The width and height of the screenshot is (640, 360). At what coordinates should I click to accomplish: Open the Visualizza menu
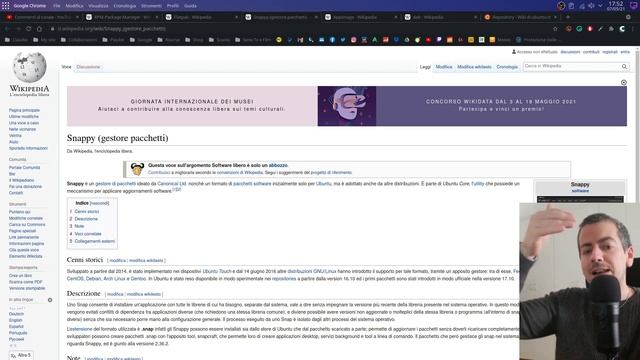[98, 6]
